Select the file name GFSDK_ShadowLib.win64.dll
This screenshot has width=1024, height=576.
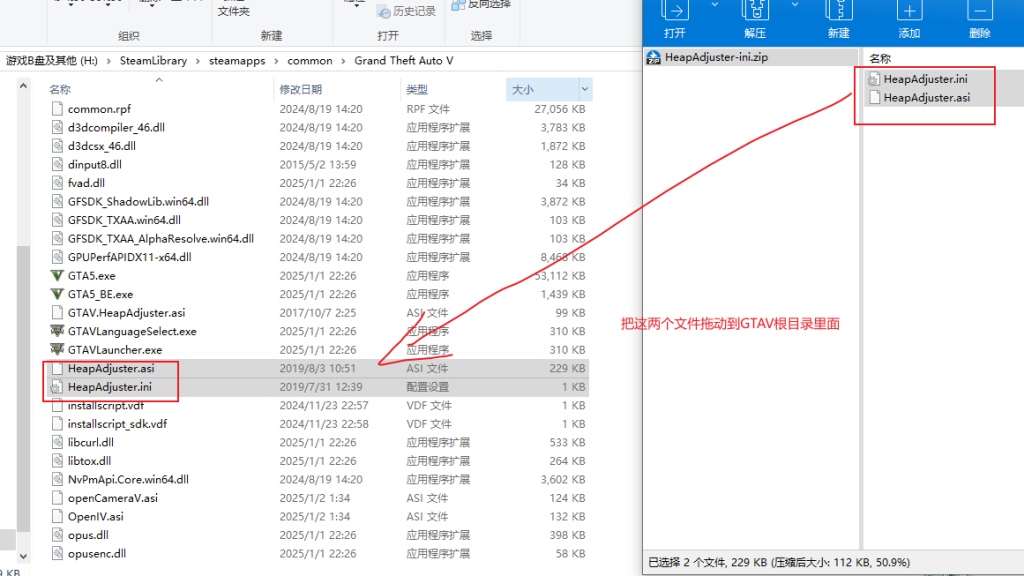click(x=138, y=202)
